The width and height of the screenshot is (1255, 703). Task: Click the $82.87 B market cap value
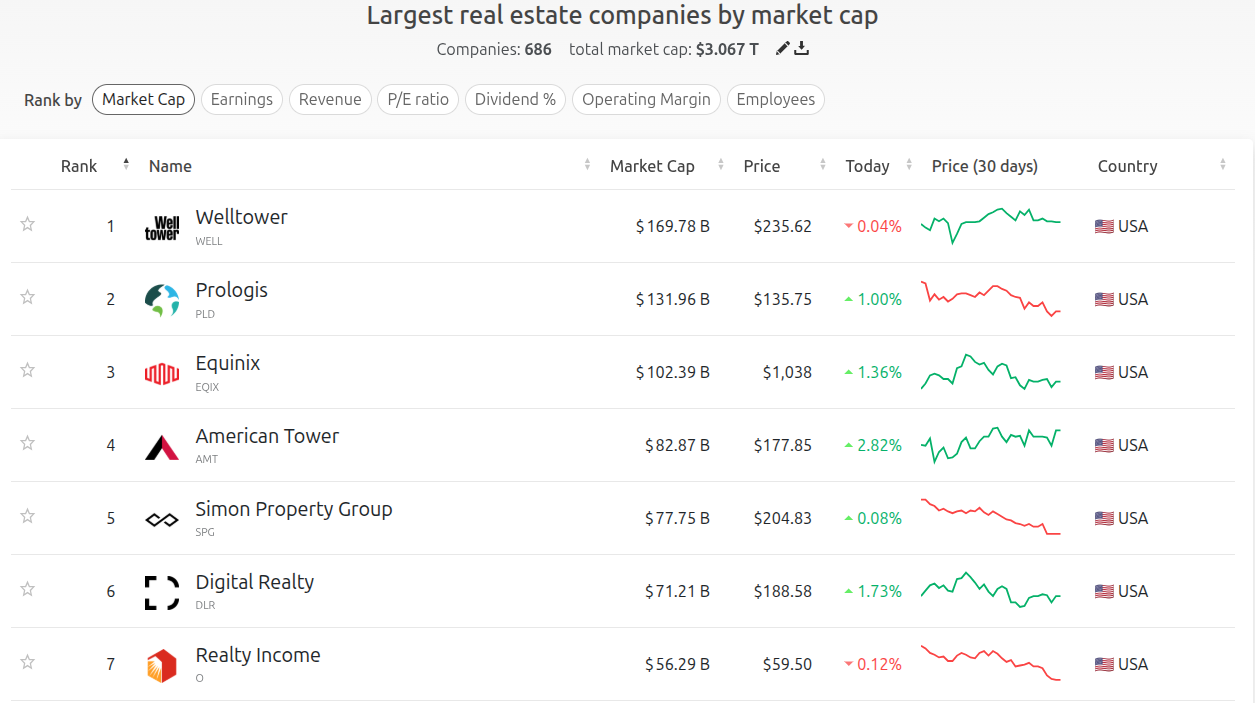point(677,445)
